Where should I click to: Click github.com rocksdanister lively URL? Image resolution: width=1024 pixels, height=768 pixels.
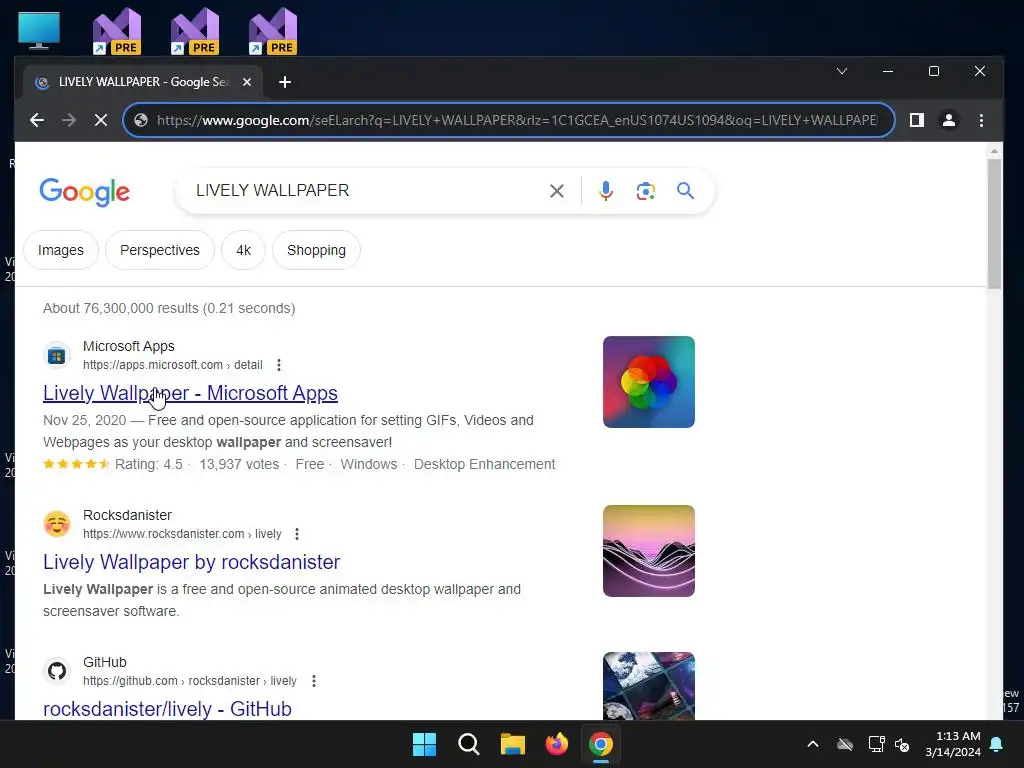coord(189,681)
